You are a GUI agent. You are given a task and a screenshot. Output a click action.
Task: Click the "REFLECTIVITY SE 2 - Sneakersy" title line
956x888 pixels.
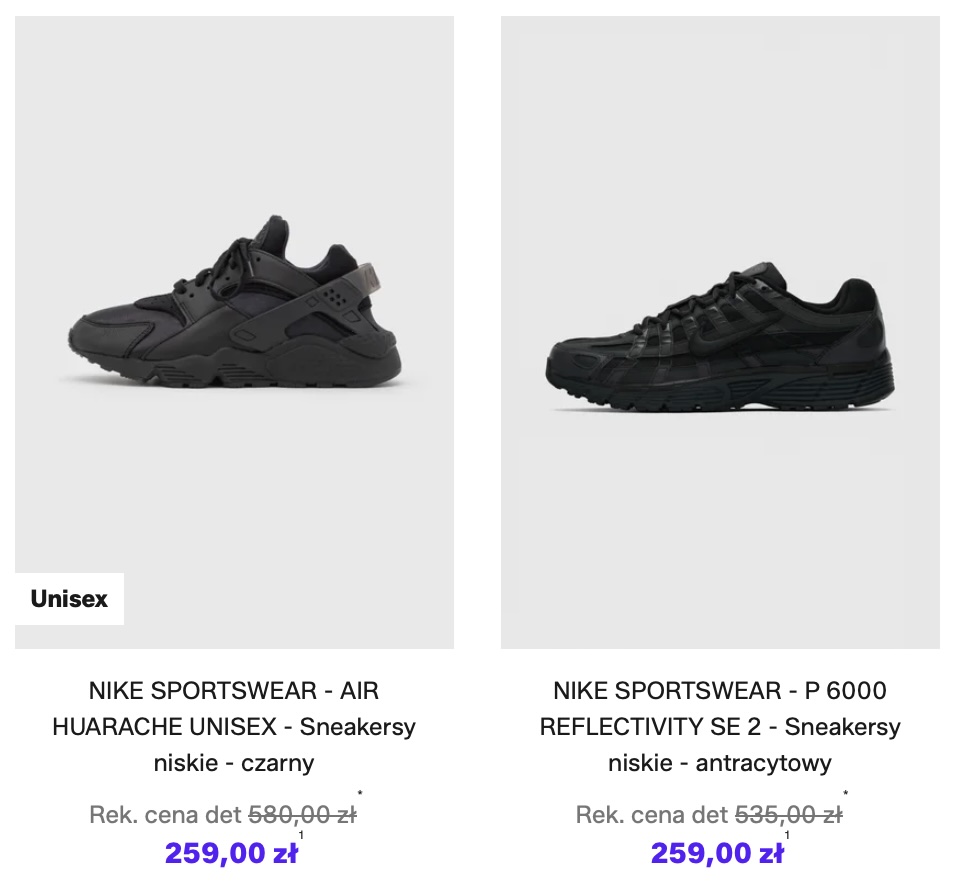[x=720, y=727]
